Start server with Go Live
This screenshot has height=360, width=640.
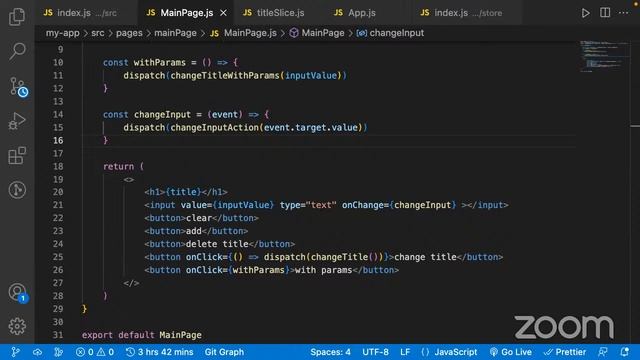510,352
